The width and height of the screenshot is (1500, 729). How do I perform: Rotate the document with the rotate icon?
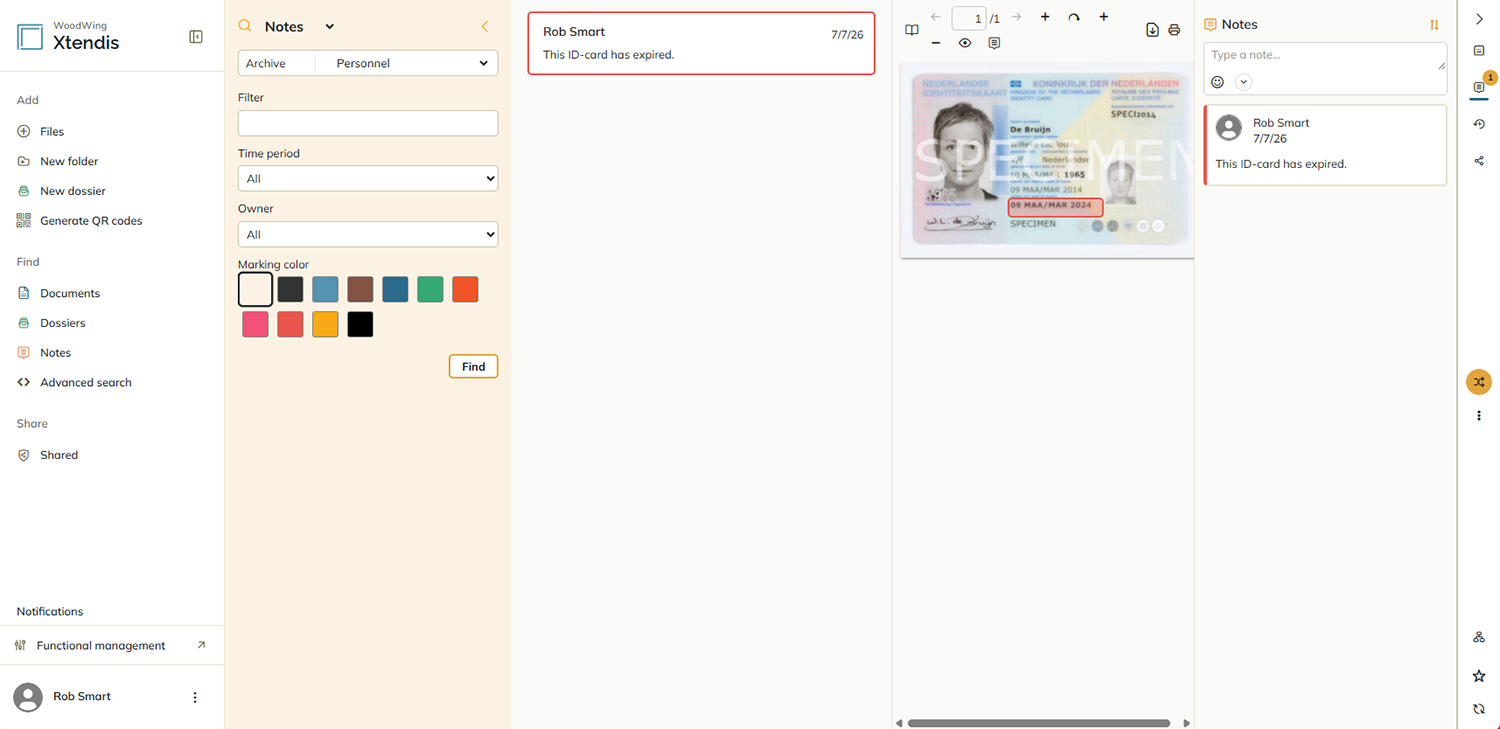click(1074, 17)
